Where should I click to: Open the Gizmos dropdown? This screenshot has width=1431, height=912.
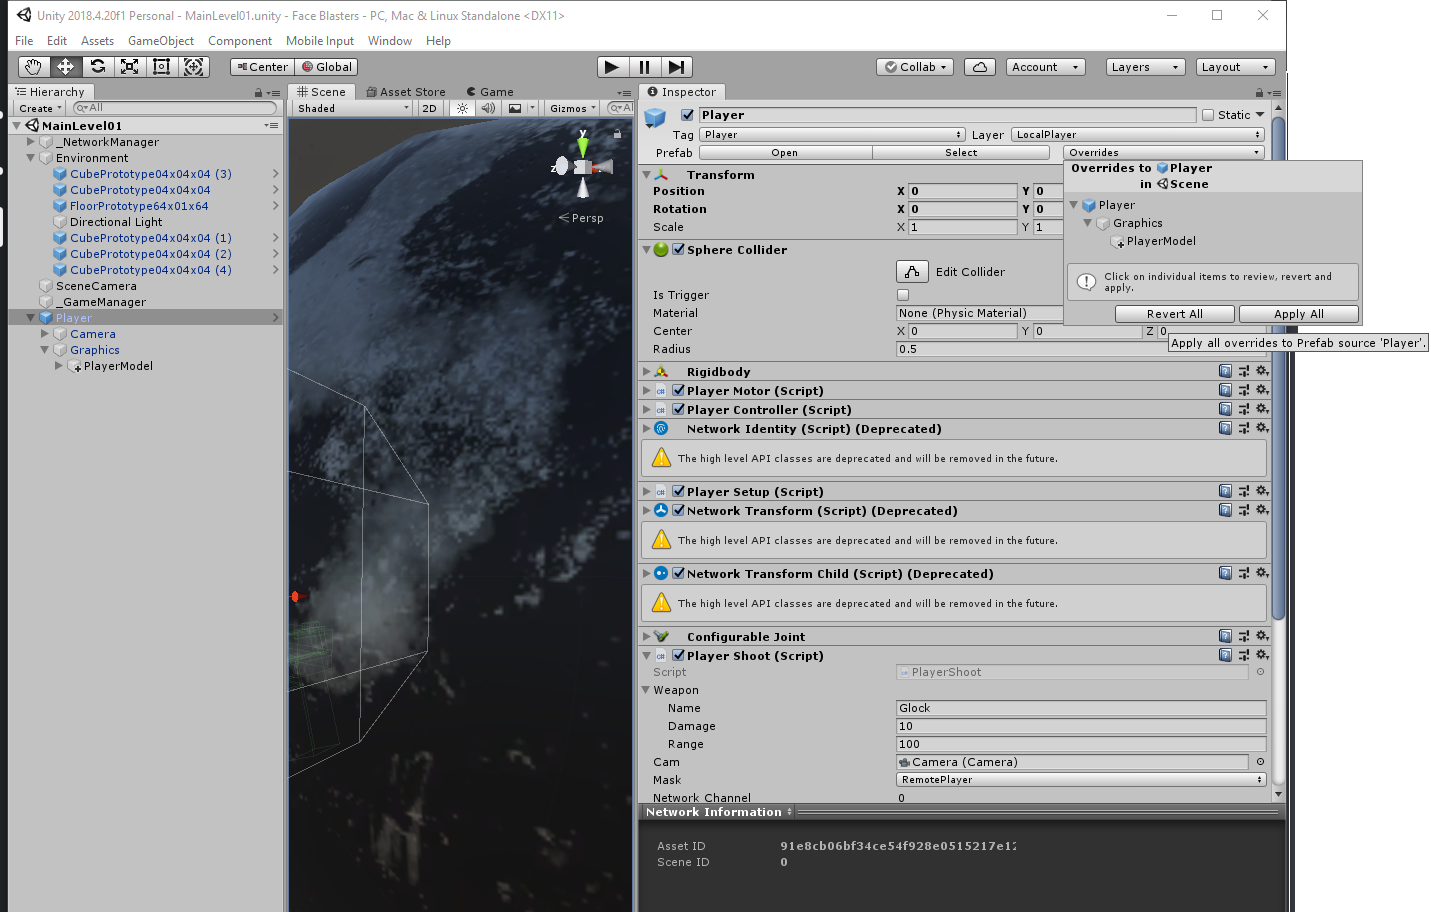coord(573,108)
